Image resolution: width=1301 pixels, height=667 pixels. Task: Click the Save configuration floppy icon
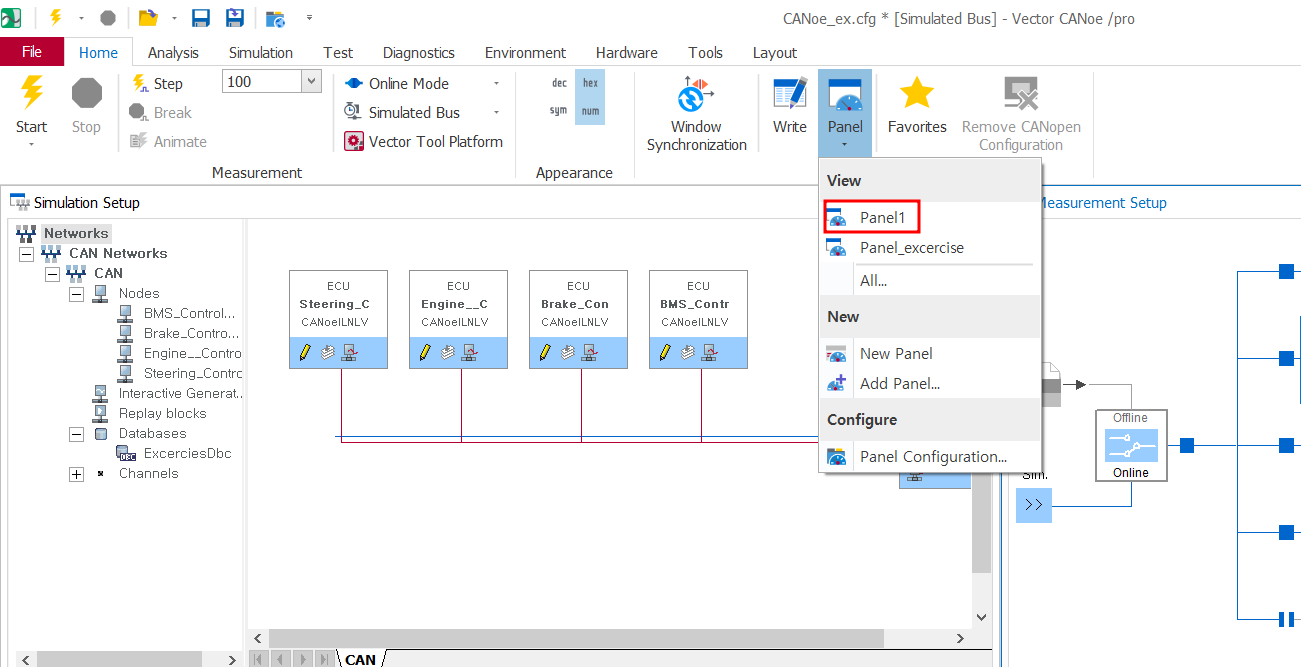pyautogui.click(x=200, y=18)
